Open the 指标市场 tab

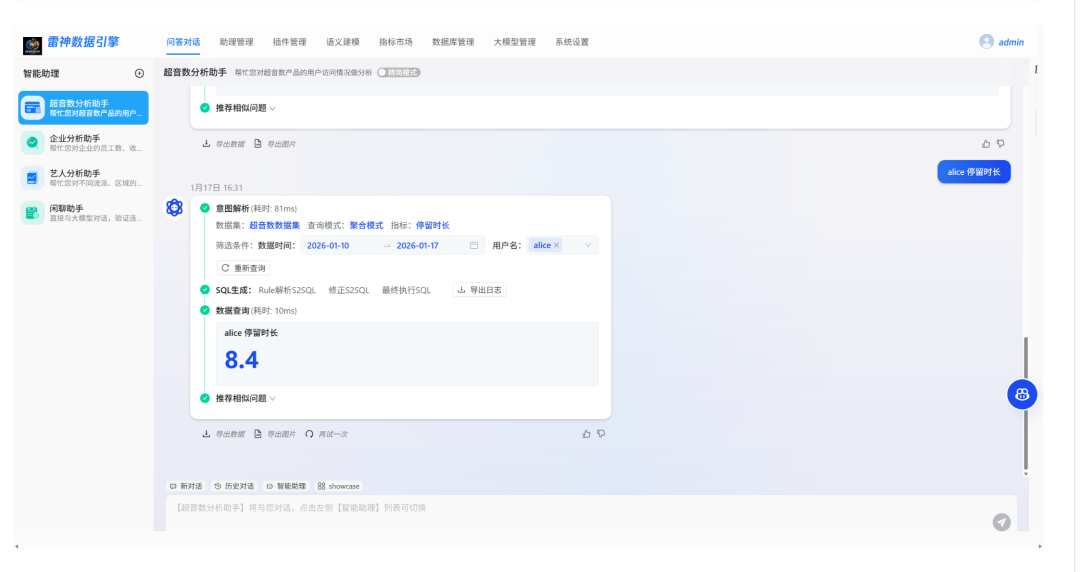(x=395, y=42)
